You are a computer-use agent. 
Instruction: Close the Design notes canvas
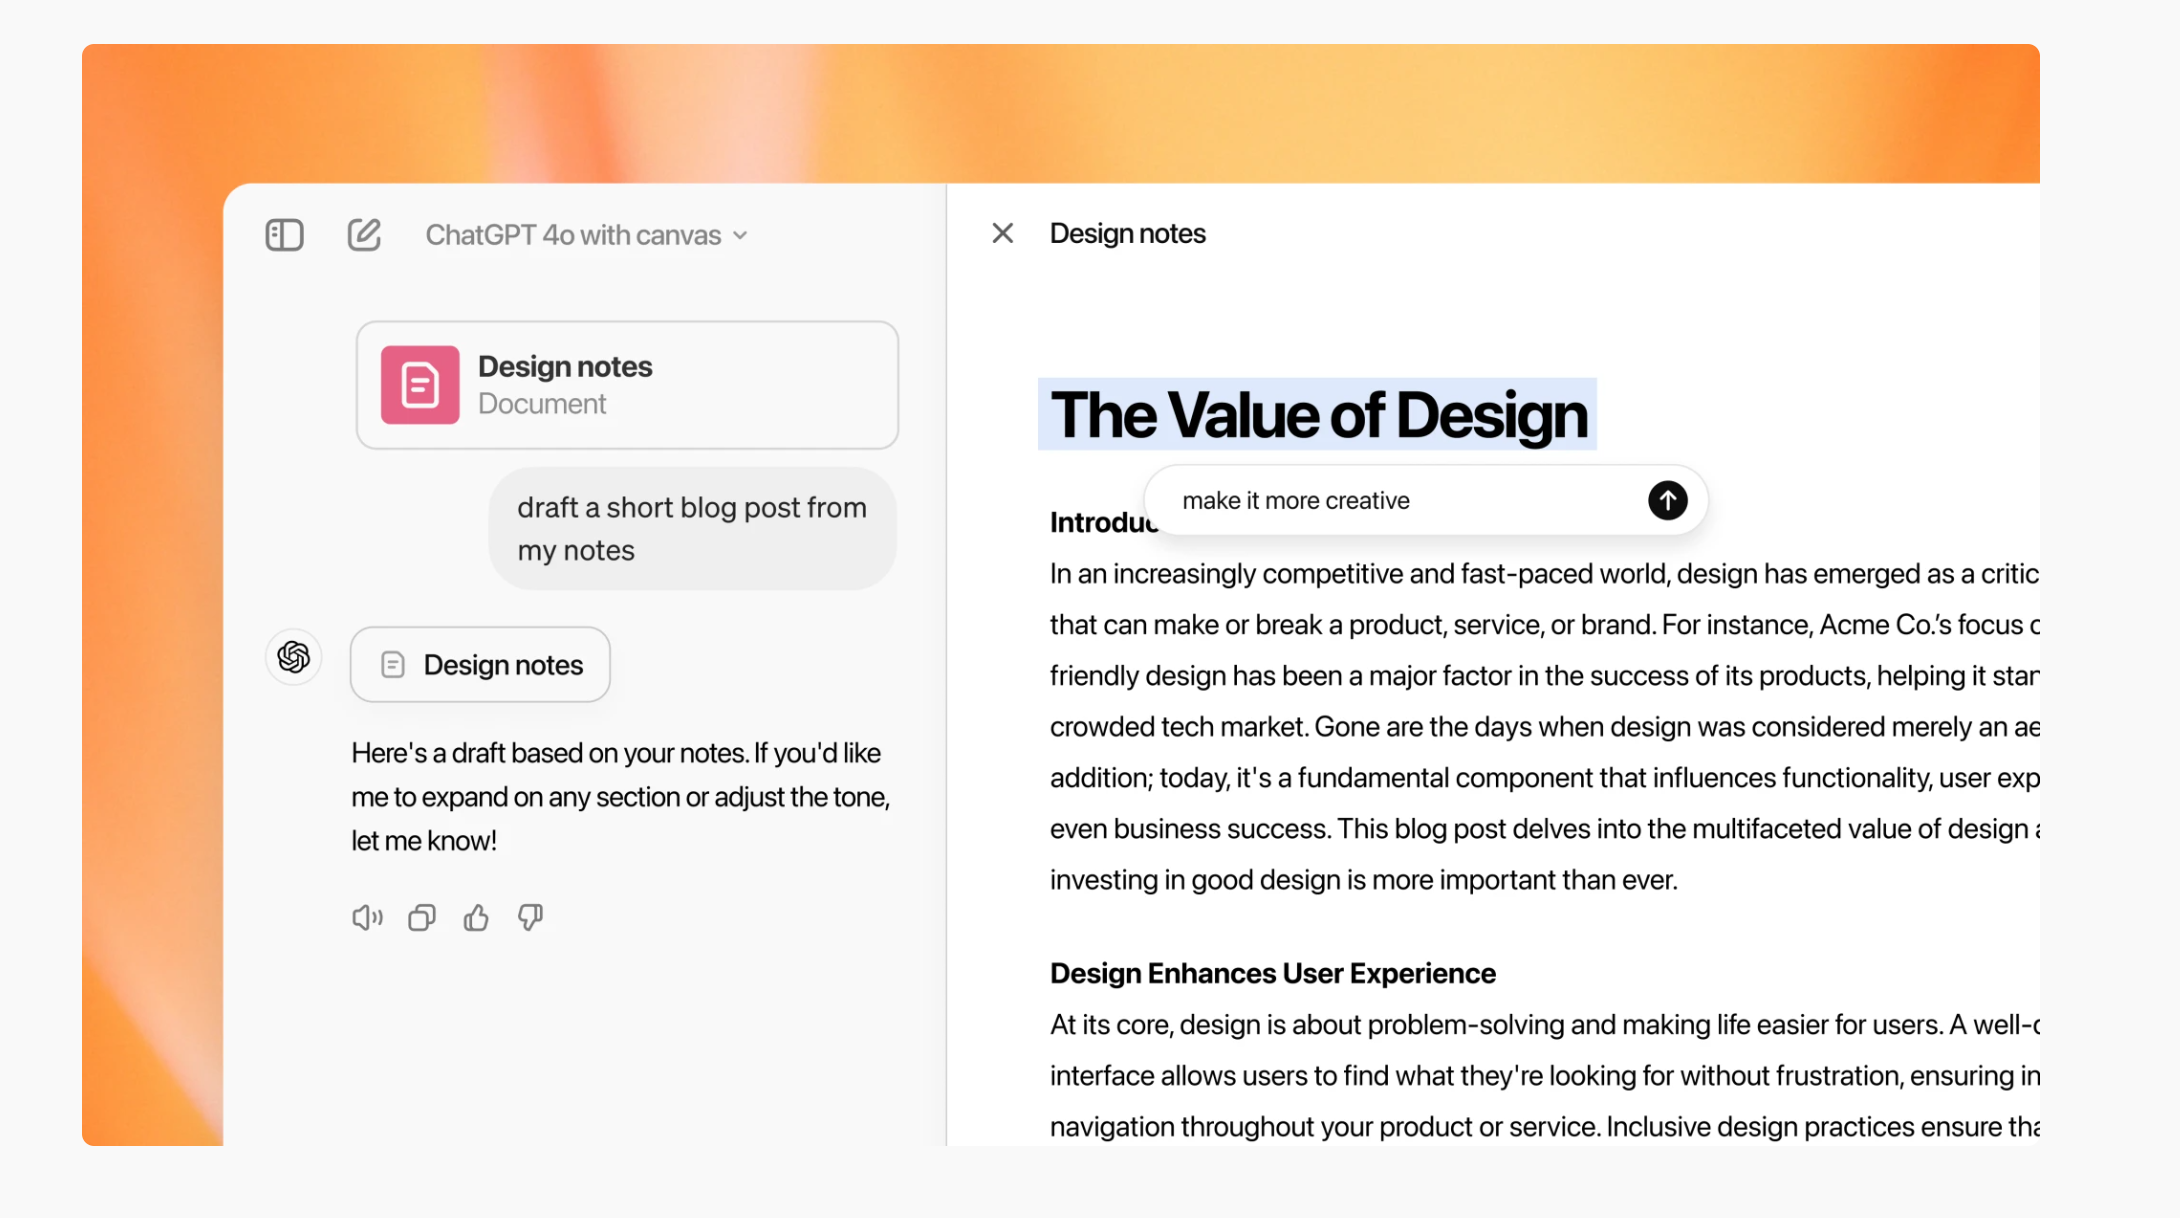(1002, 233)
